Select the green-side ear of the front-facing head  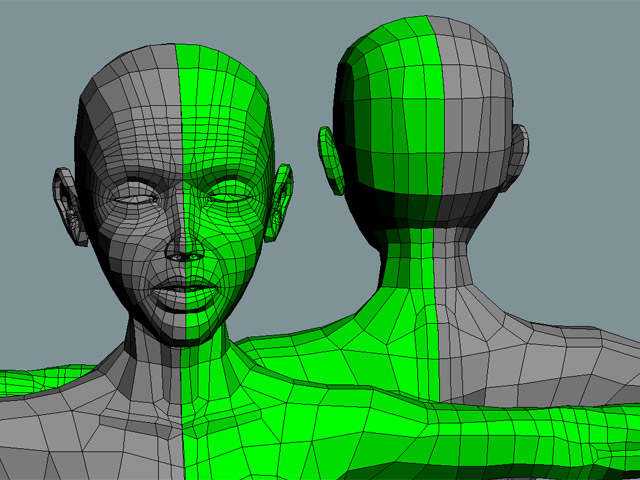tap(281, 200)
